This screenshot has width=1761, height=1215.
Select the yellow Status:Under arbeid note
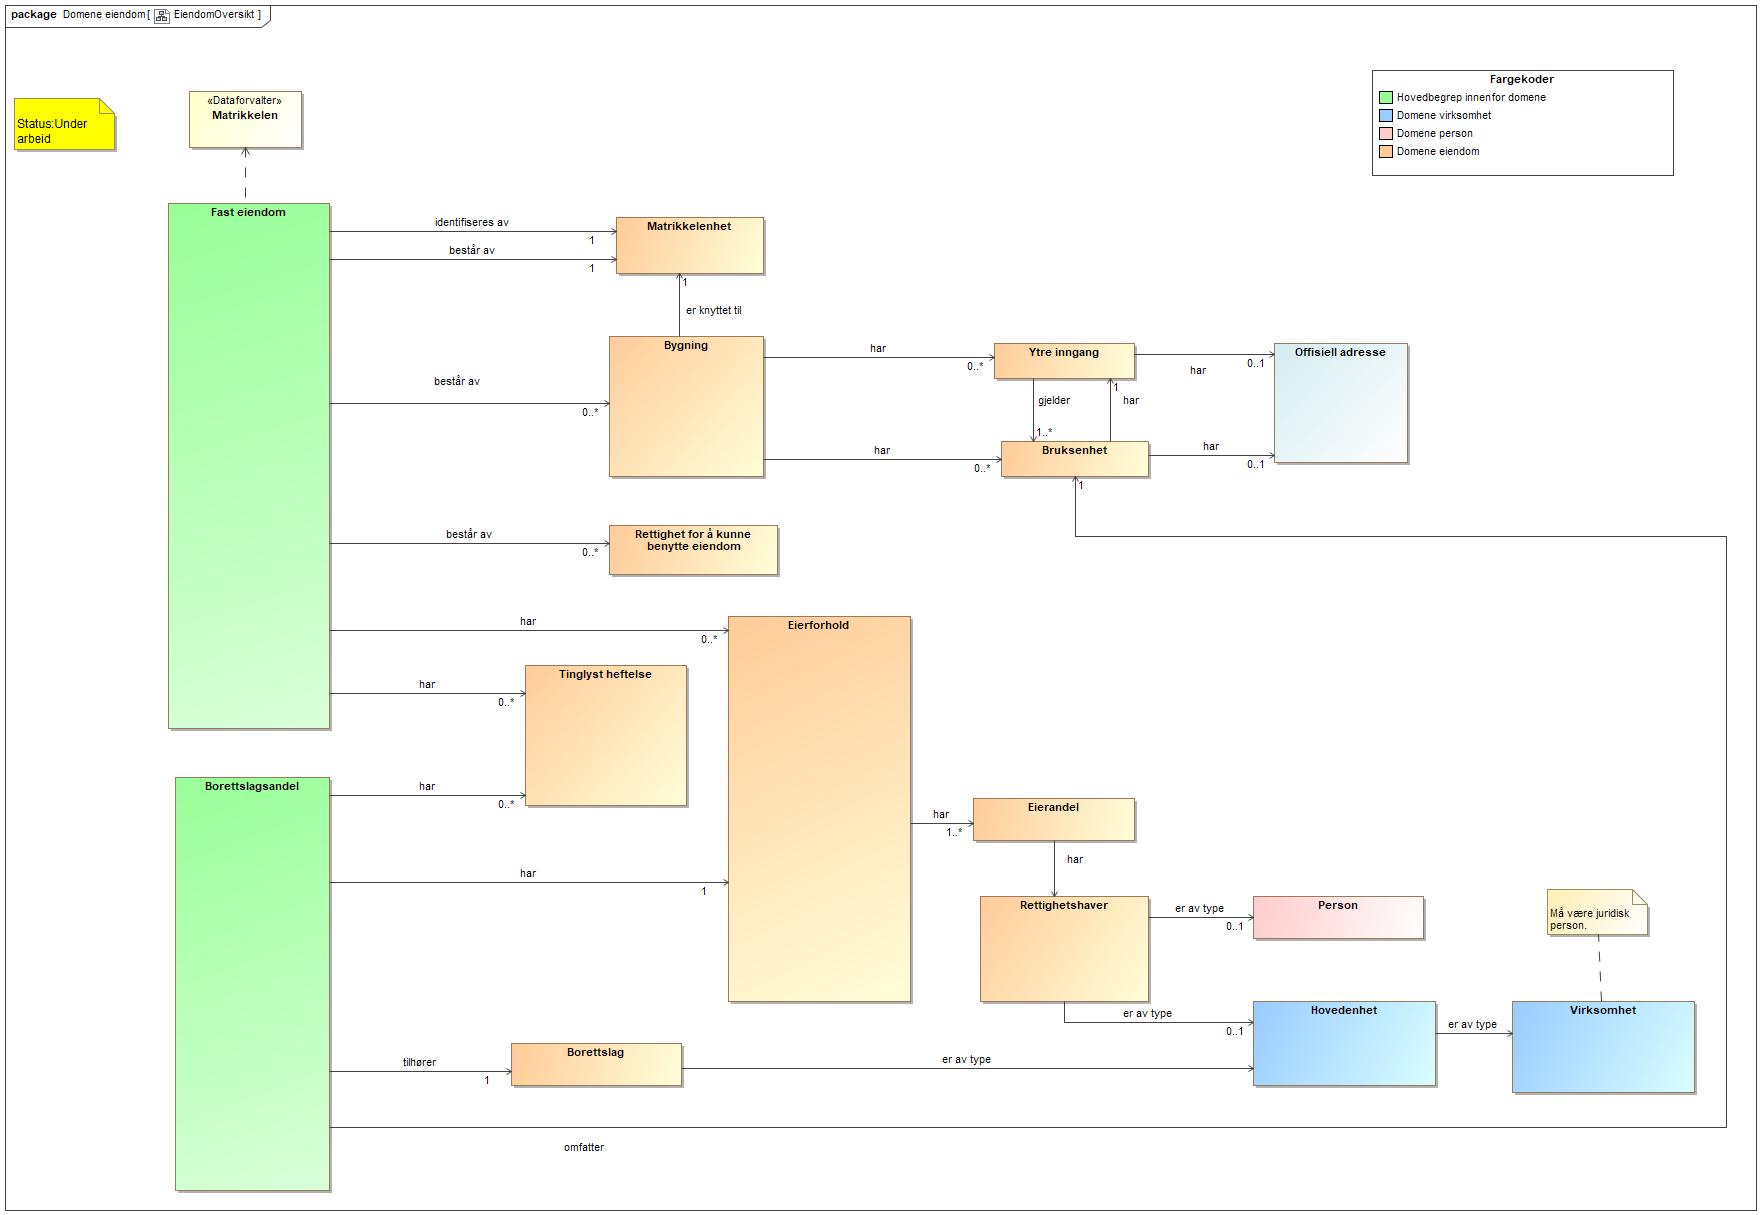coord(64,125)
